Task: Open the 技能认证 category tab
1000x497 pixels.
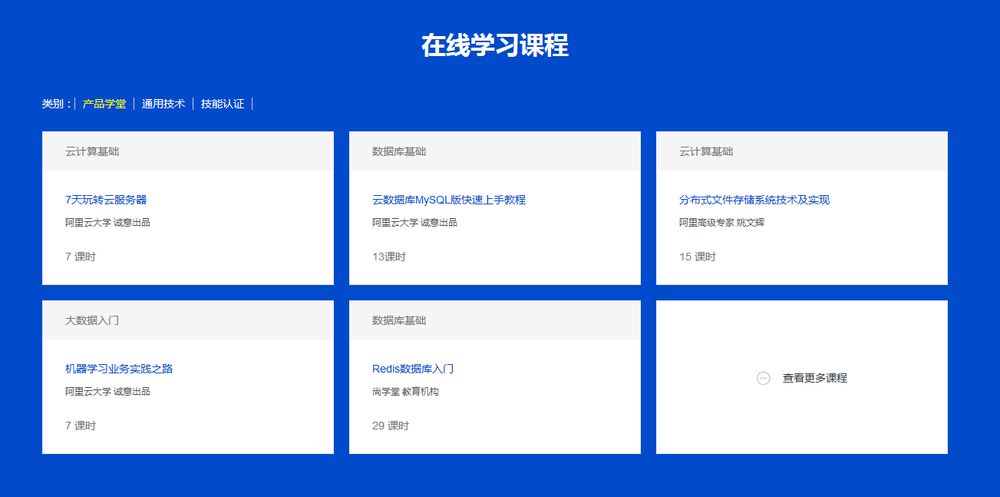Action: coord(222,103)
